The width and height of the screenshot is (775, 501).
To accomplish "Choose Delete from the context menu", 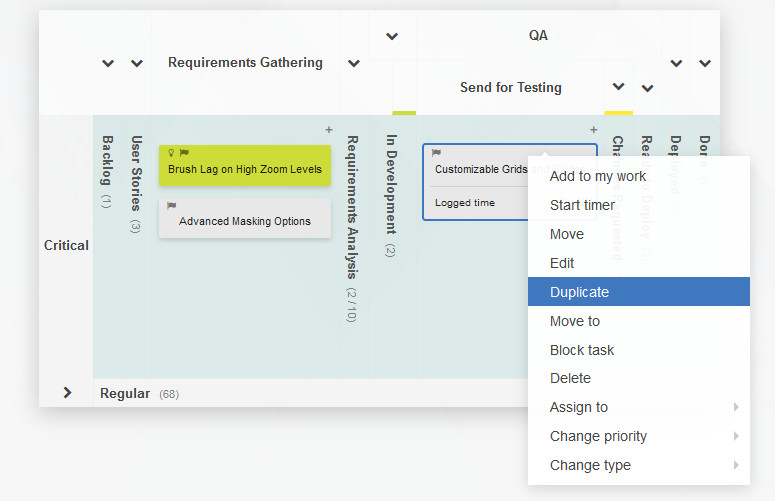I will [x=639, y=378].
